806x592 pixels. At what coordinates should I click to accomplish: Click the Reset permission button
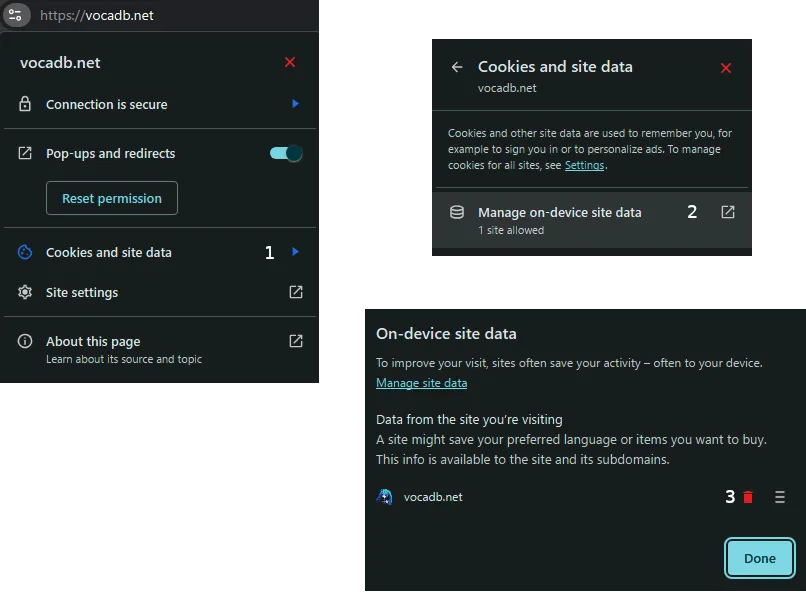tap(111, 198)
